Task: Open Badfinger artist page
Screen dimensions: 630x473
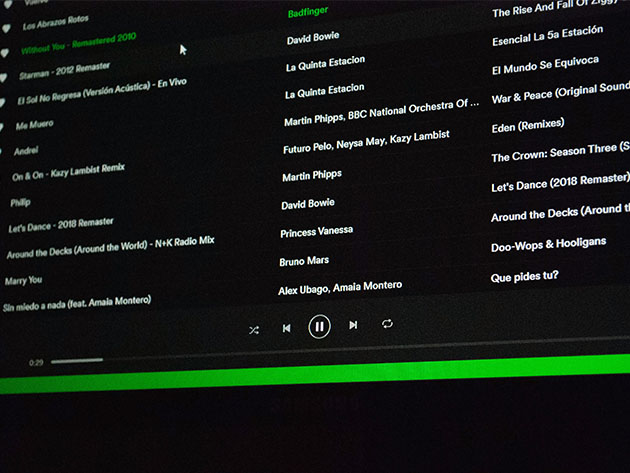Action: pyautogui.click(x=307, y=13)
